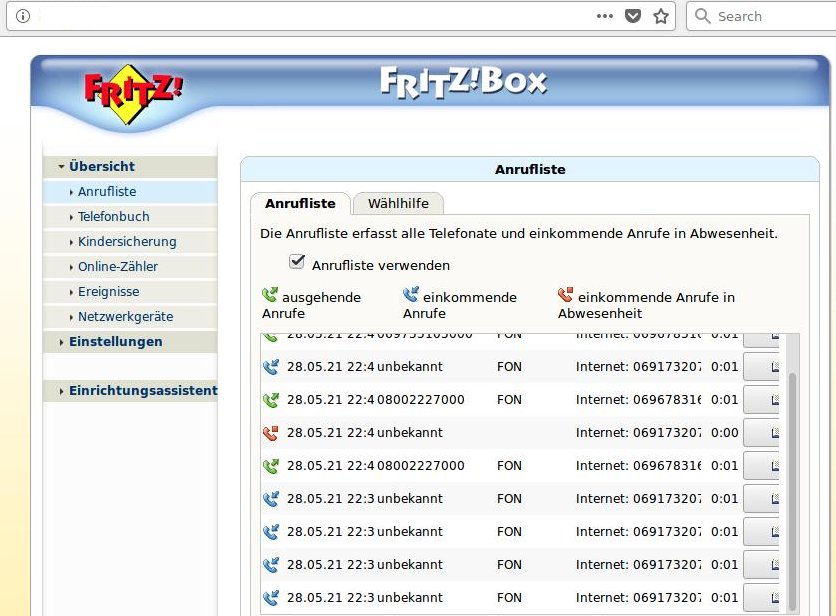
Task: Click the FRITZ!Box header title
Action: point(463,82)
